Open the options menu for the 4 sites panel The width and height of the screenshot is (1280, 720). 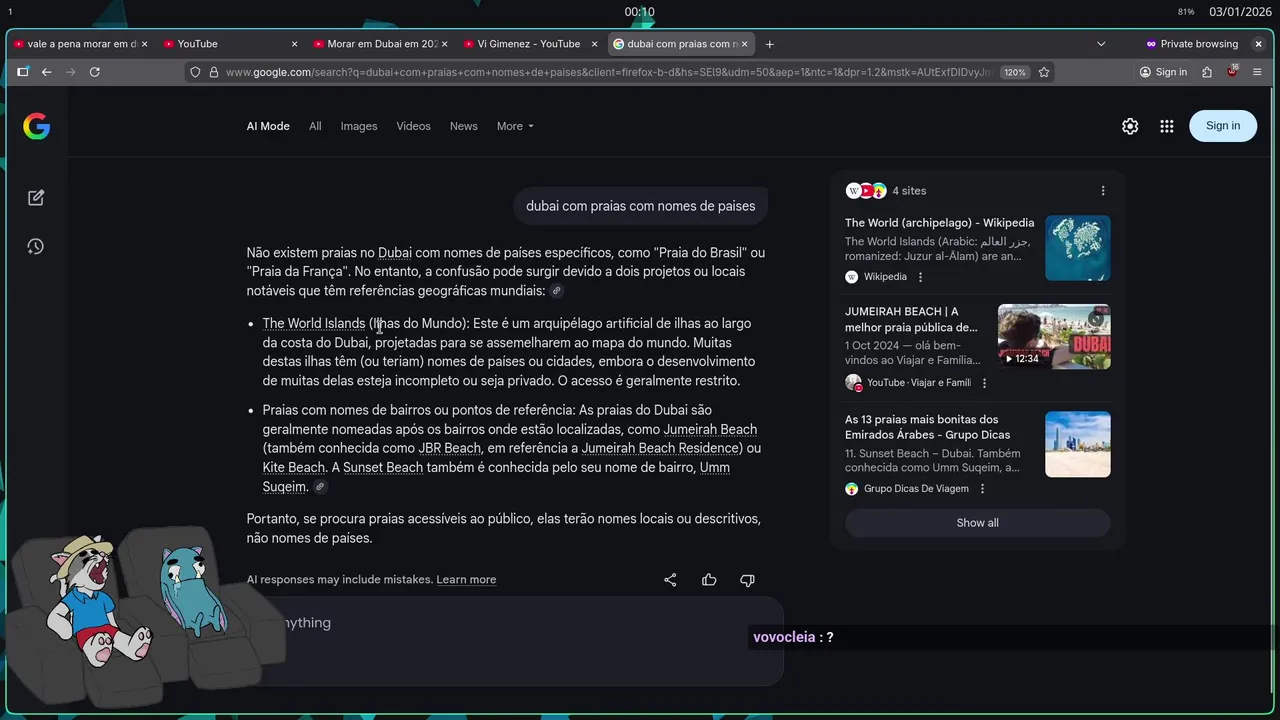click(1103, 191)
